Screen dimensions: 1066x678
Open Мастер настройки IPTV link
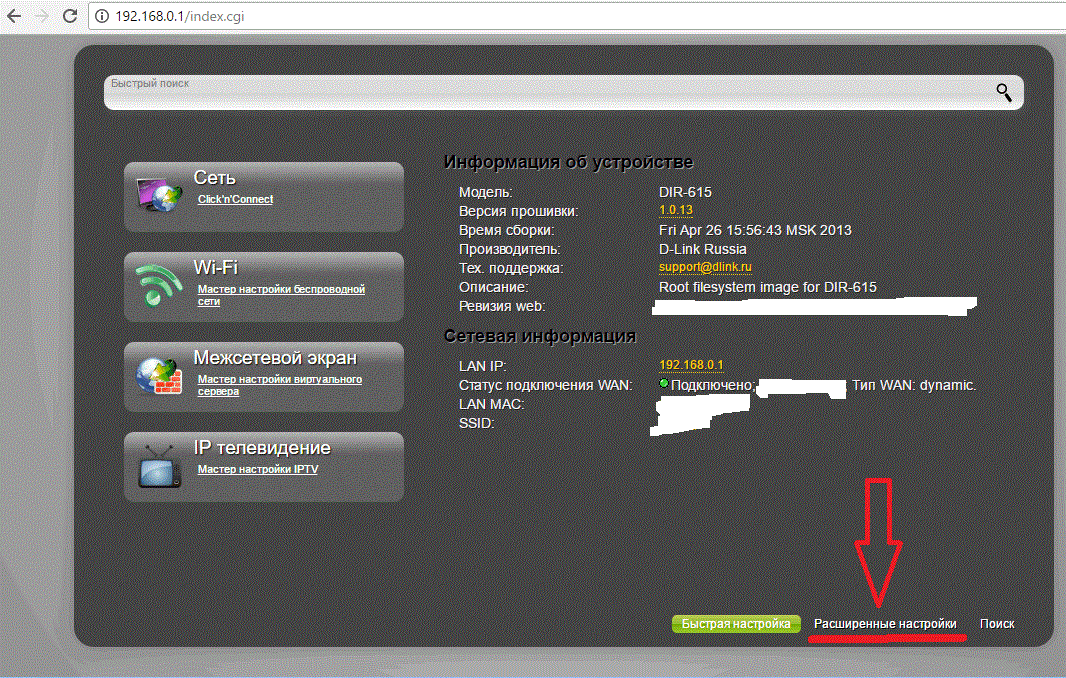258,469
